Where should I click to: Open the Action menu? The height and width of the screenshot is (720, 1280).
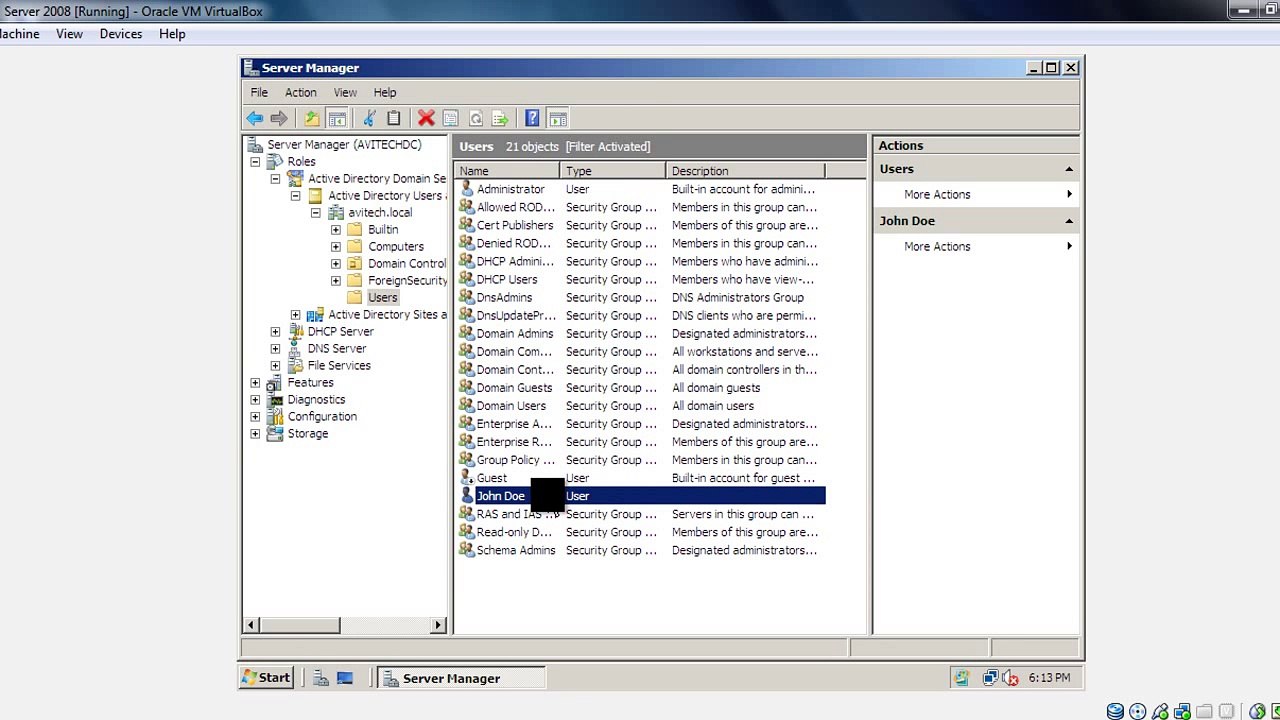[x=300, y=92]
